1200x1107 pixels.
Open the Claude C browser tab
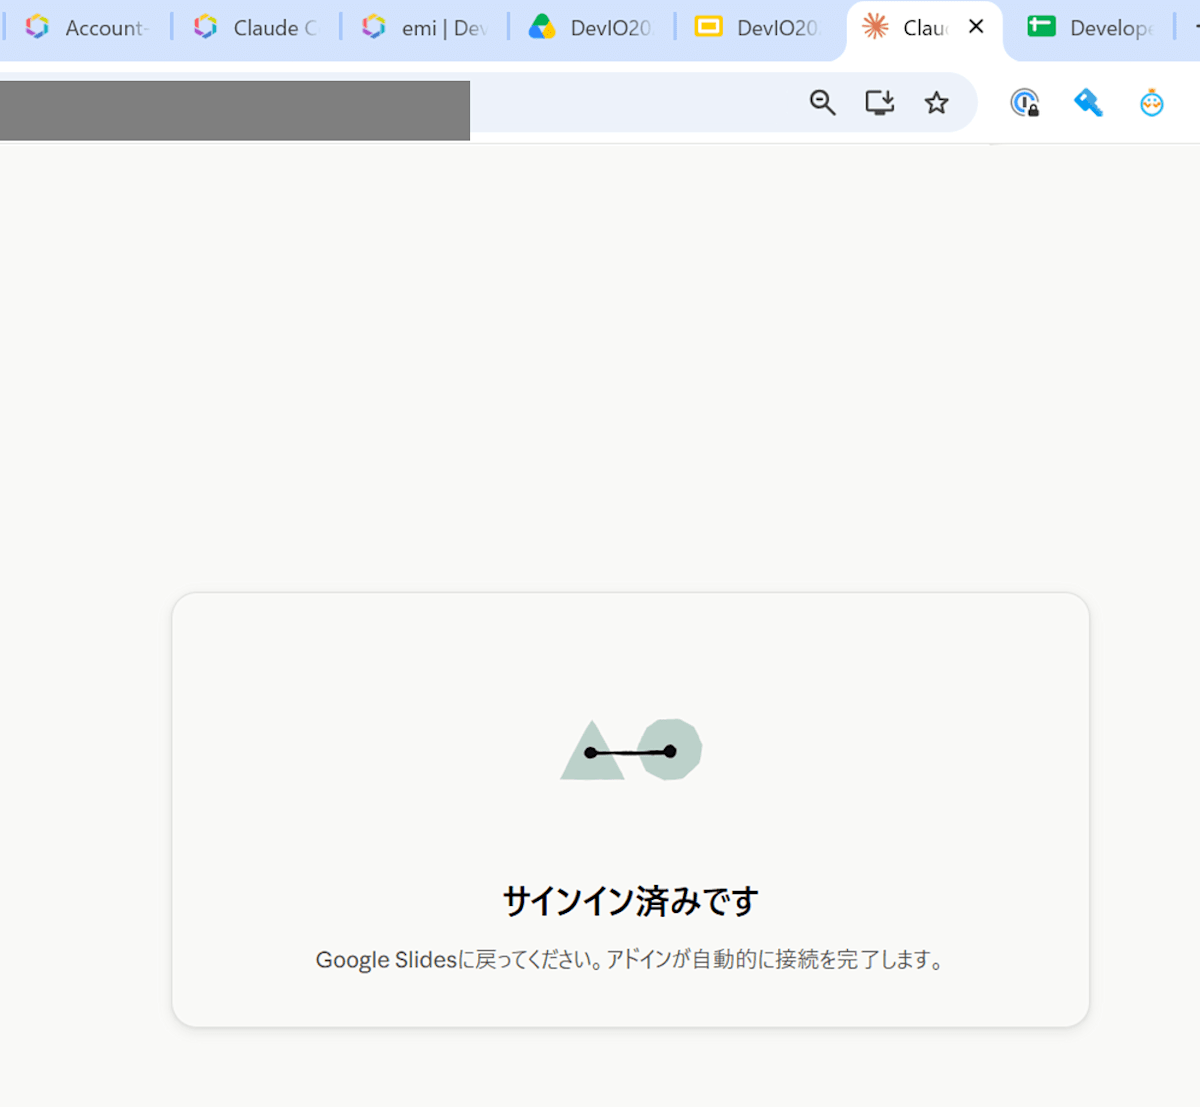coord(256,28)
